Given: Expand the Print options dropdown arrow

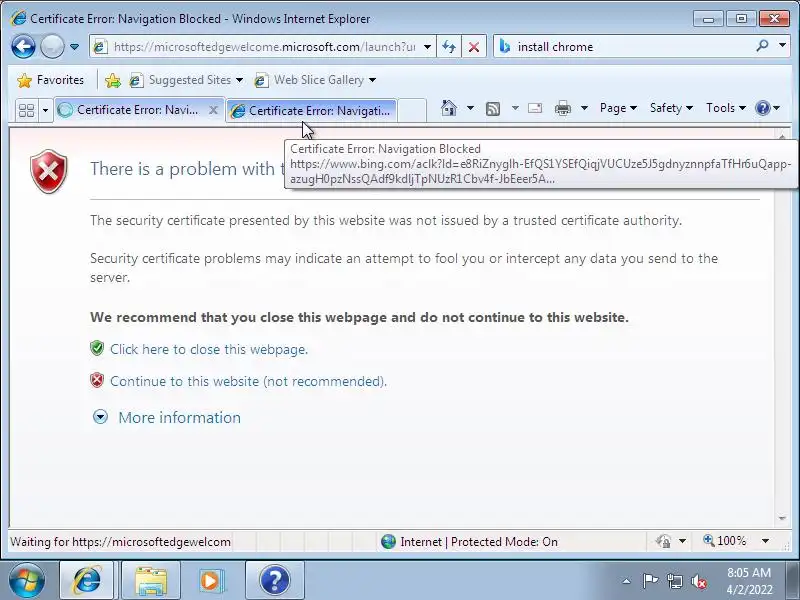Looking at the screenshot, I should [x=585, y=108].
